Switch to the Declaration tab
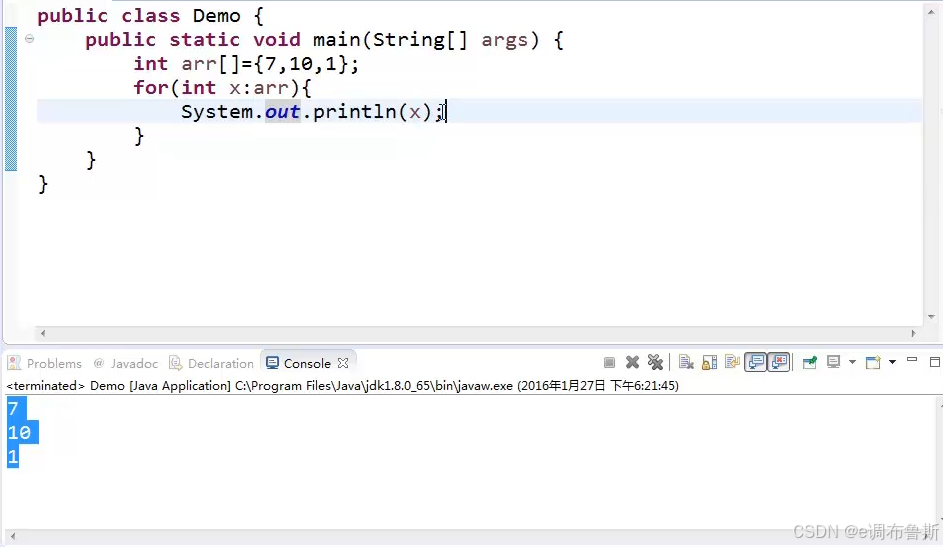The width and height of the screenshot is (943, 547). click(212, 364)
